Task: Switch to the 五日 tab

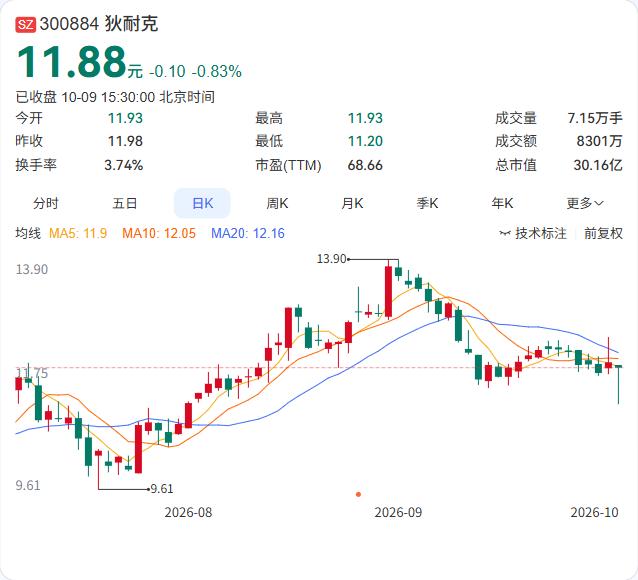Action: tap(125, 203)
